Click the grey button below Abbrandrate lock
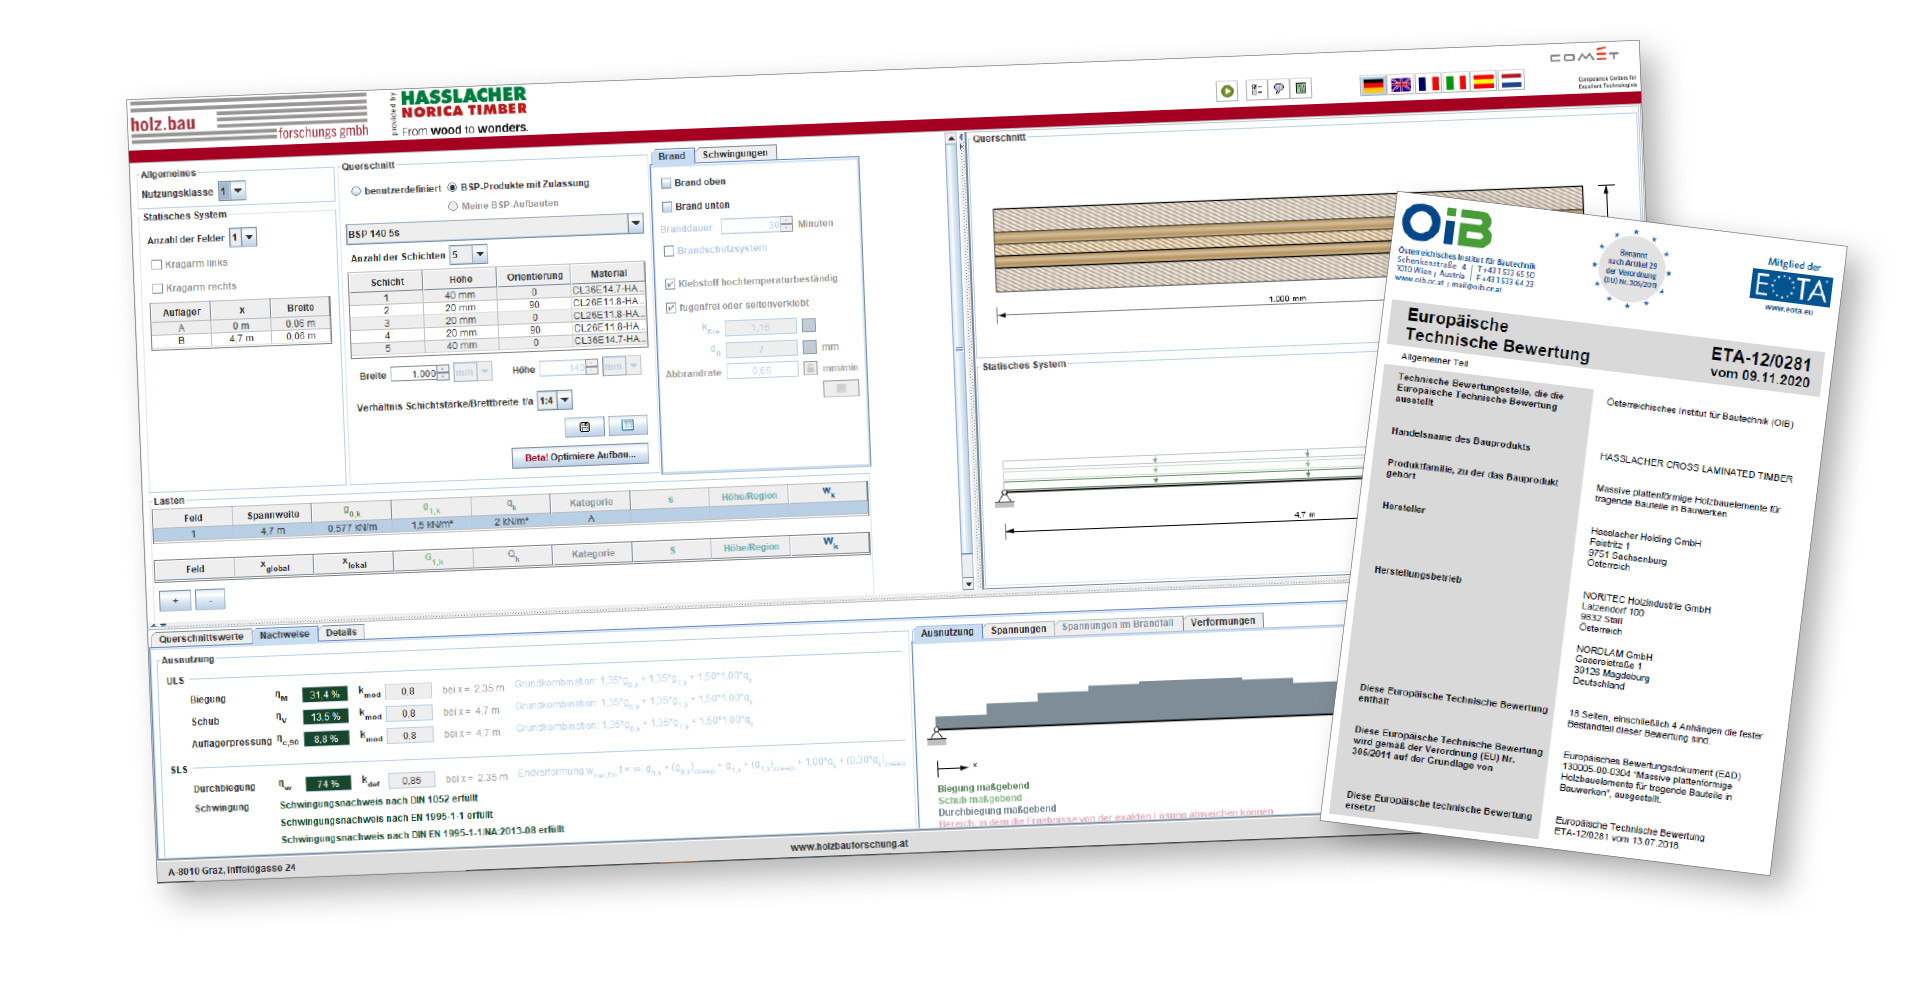 841,388
